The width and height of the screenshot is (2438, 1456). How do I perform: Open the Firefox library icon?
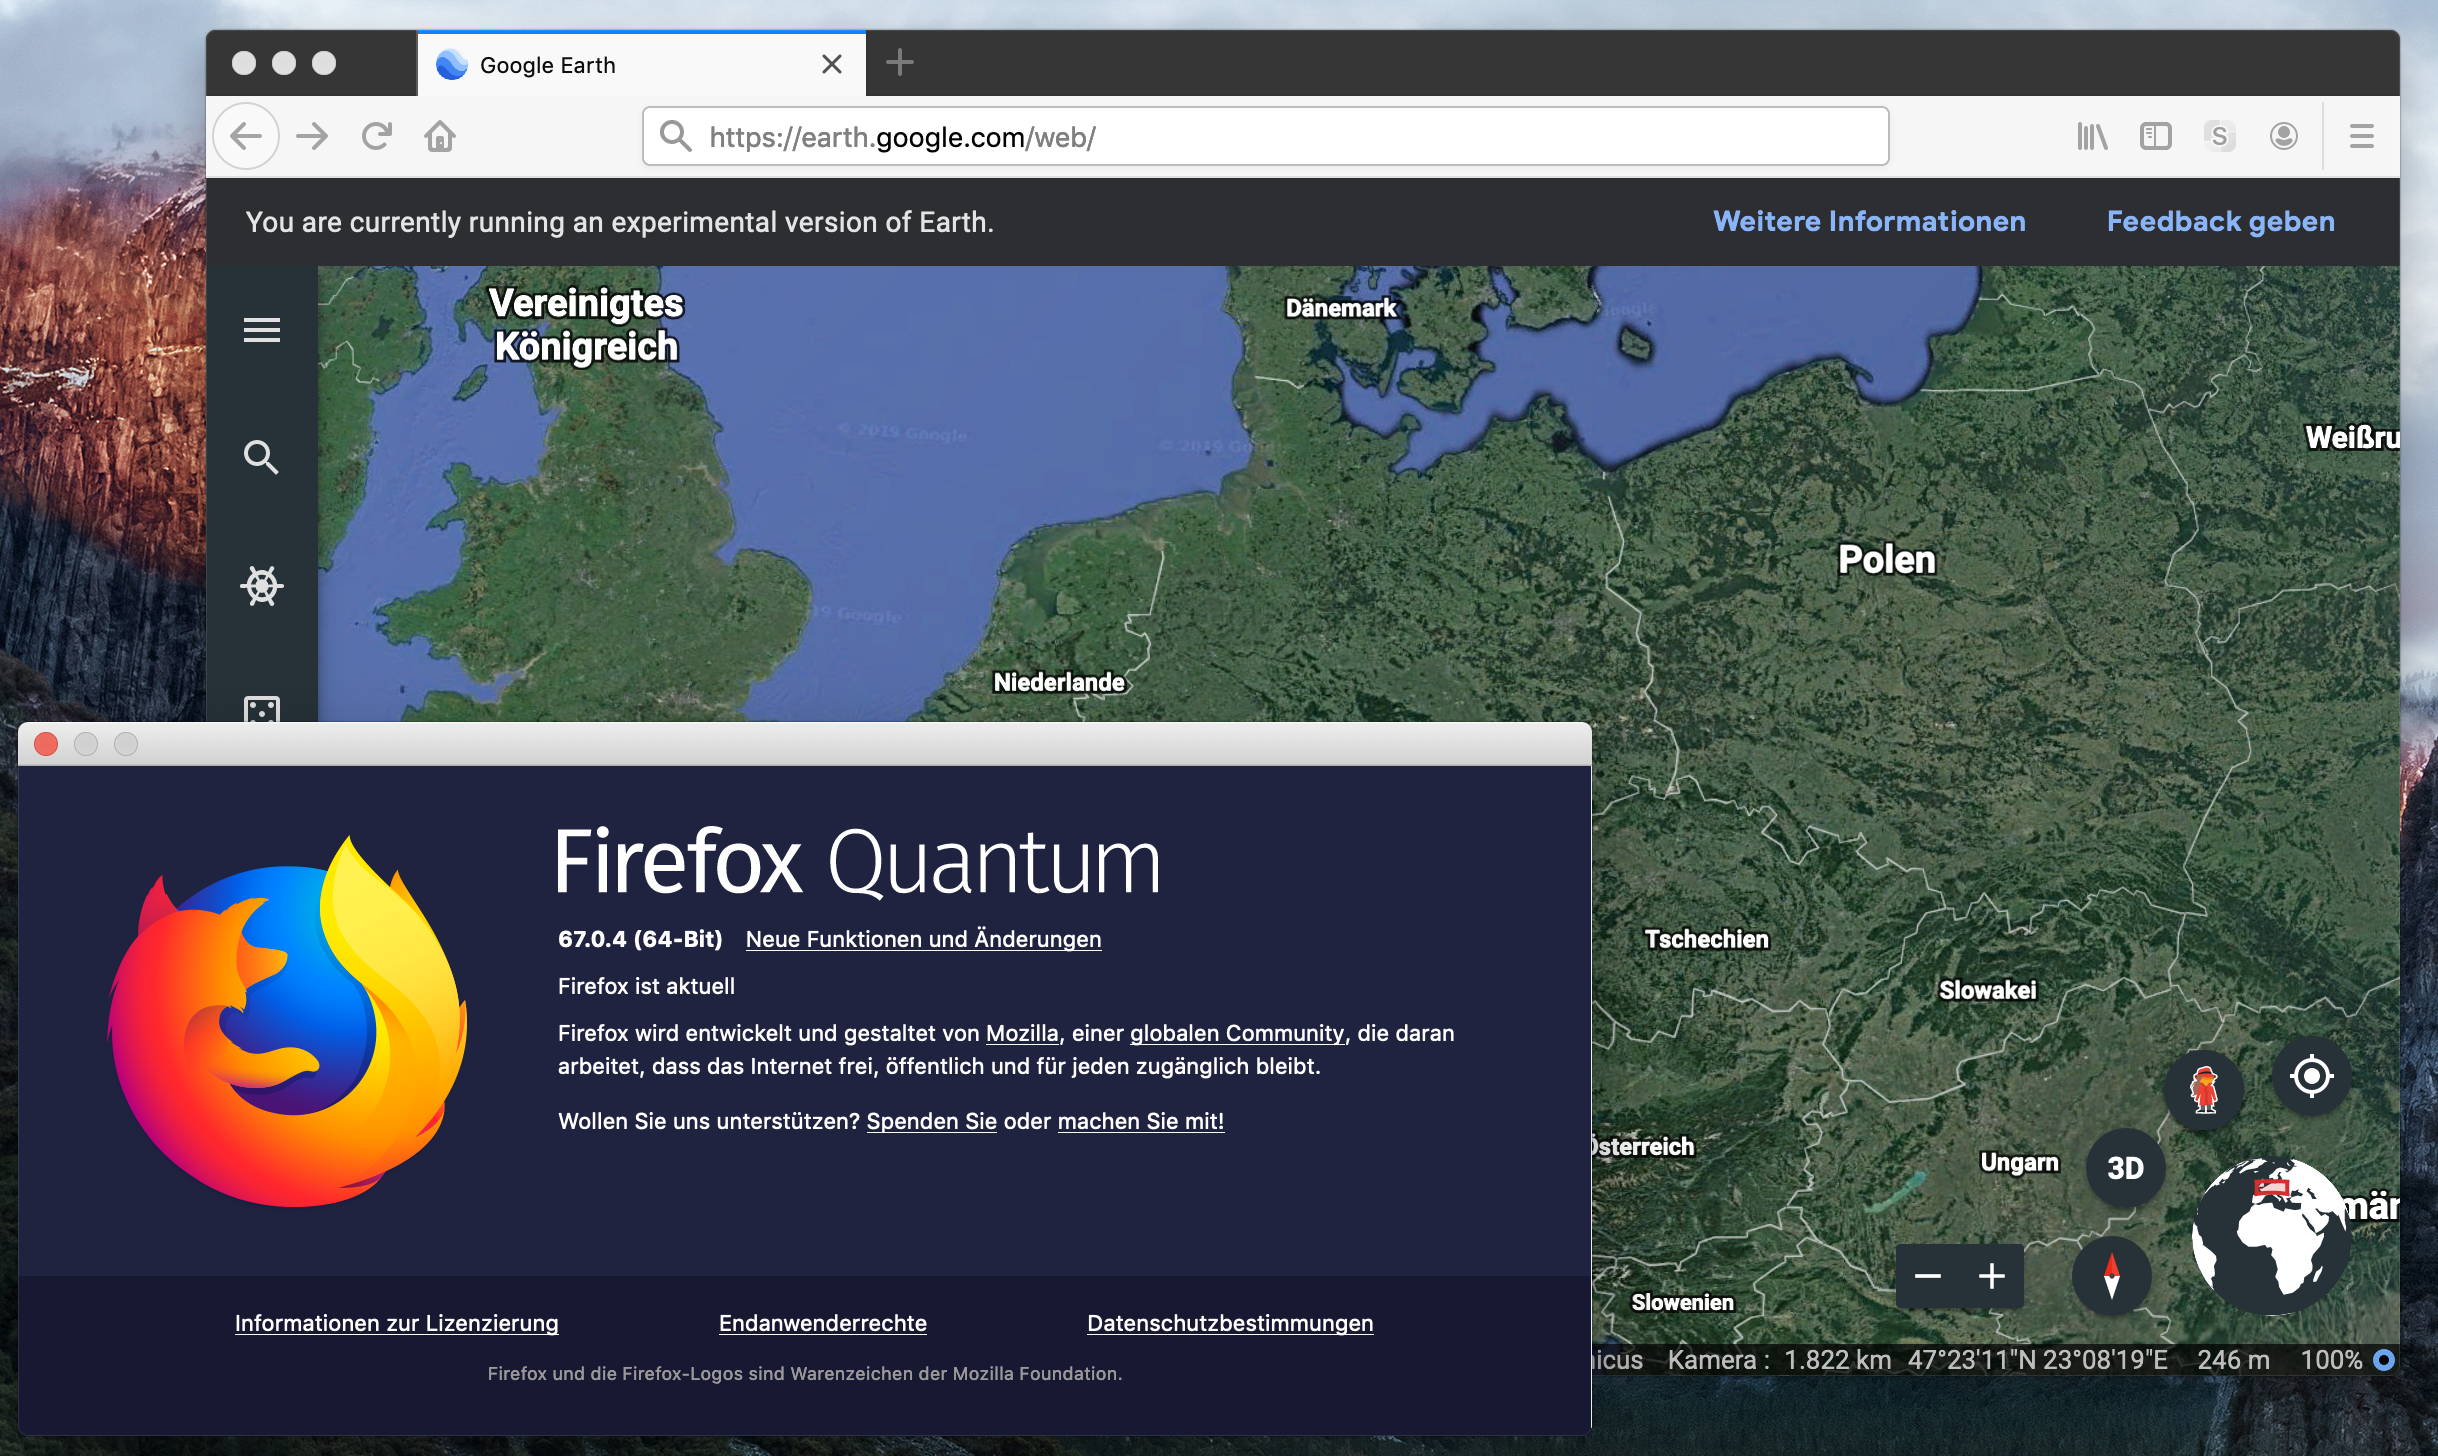(2092, 136)
